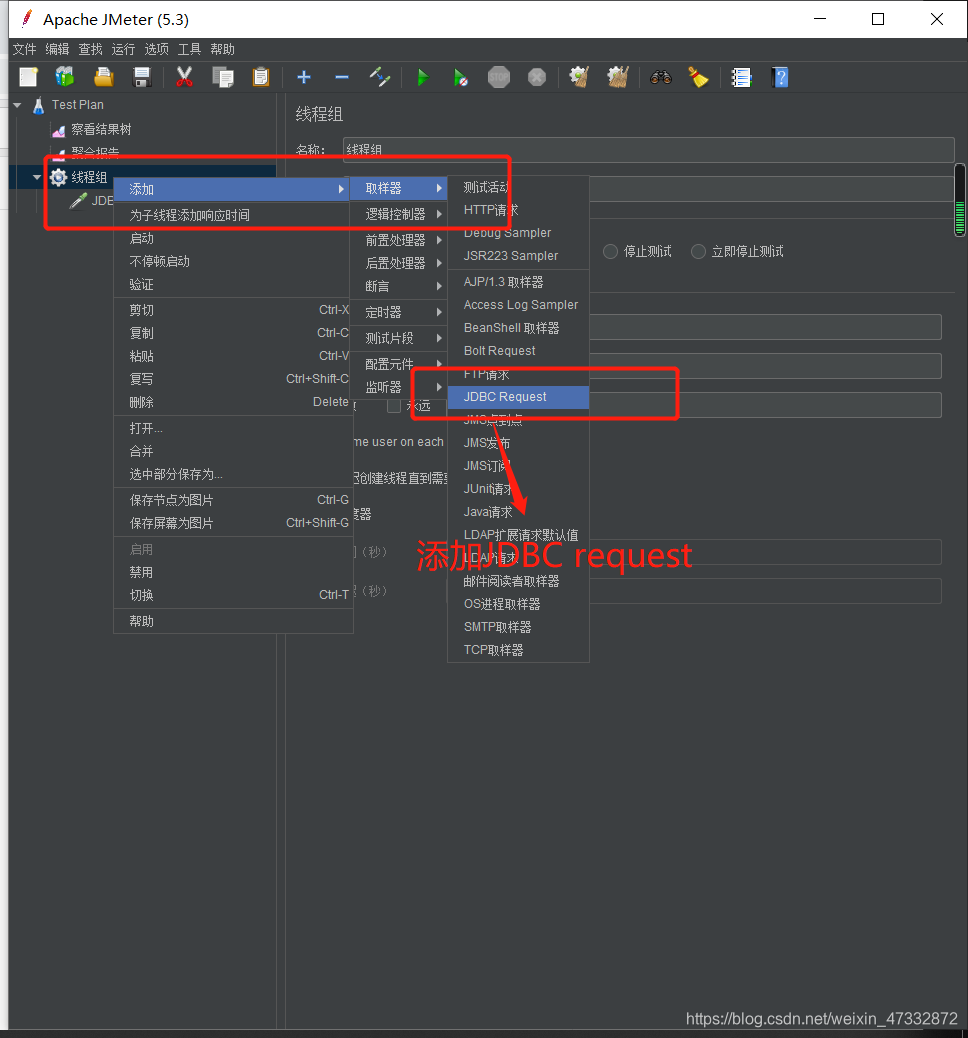This screenshot has height=1038, width=968.
Task: Expand the 逻辑控制器 submenu
Action: [399, 214]
